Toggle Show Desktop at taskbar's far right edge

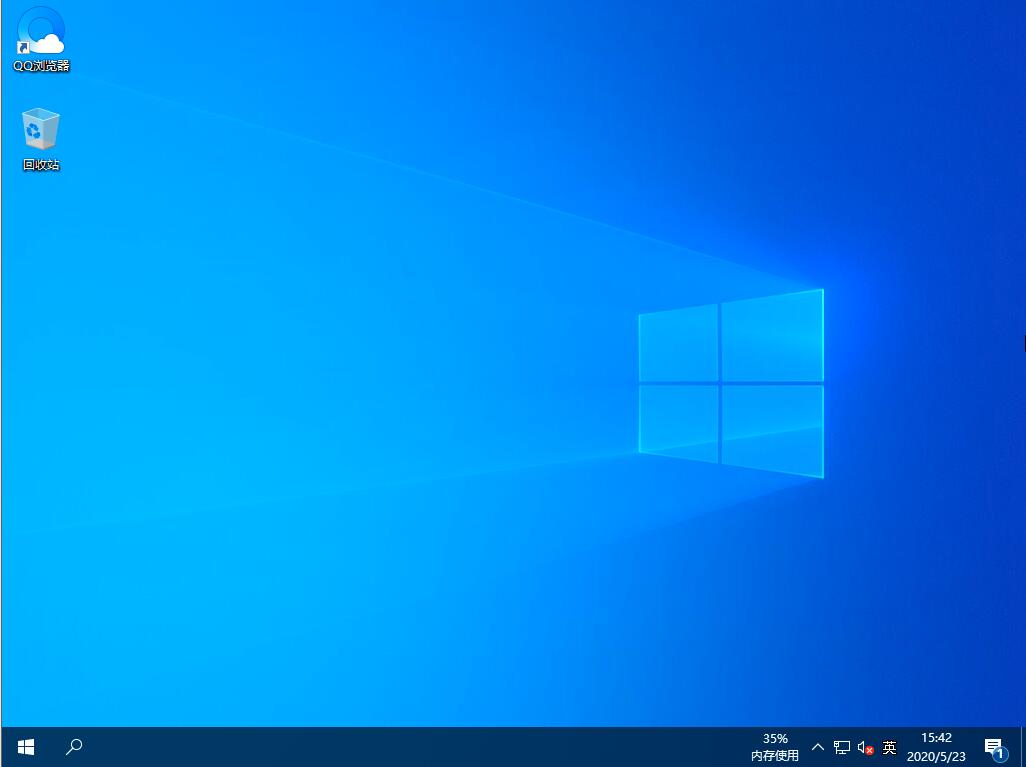click(x=1023, y=746)
